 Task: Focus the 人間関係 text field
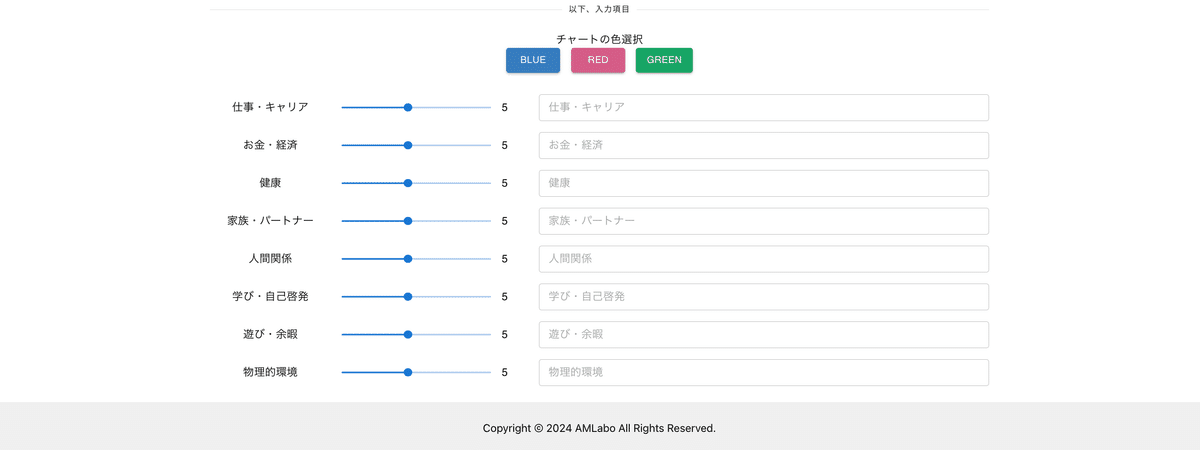(x=764, y=258)
